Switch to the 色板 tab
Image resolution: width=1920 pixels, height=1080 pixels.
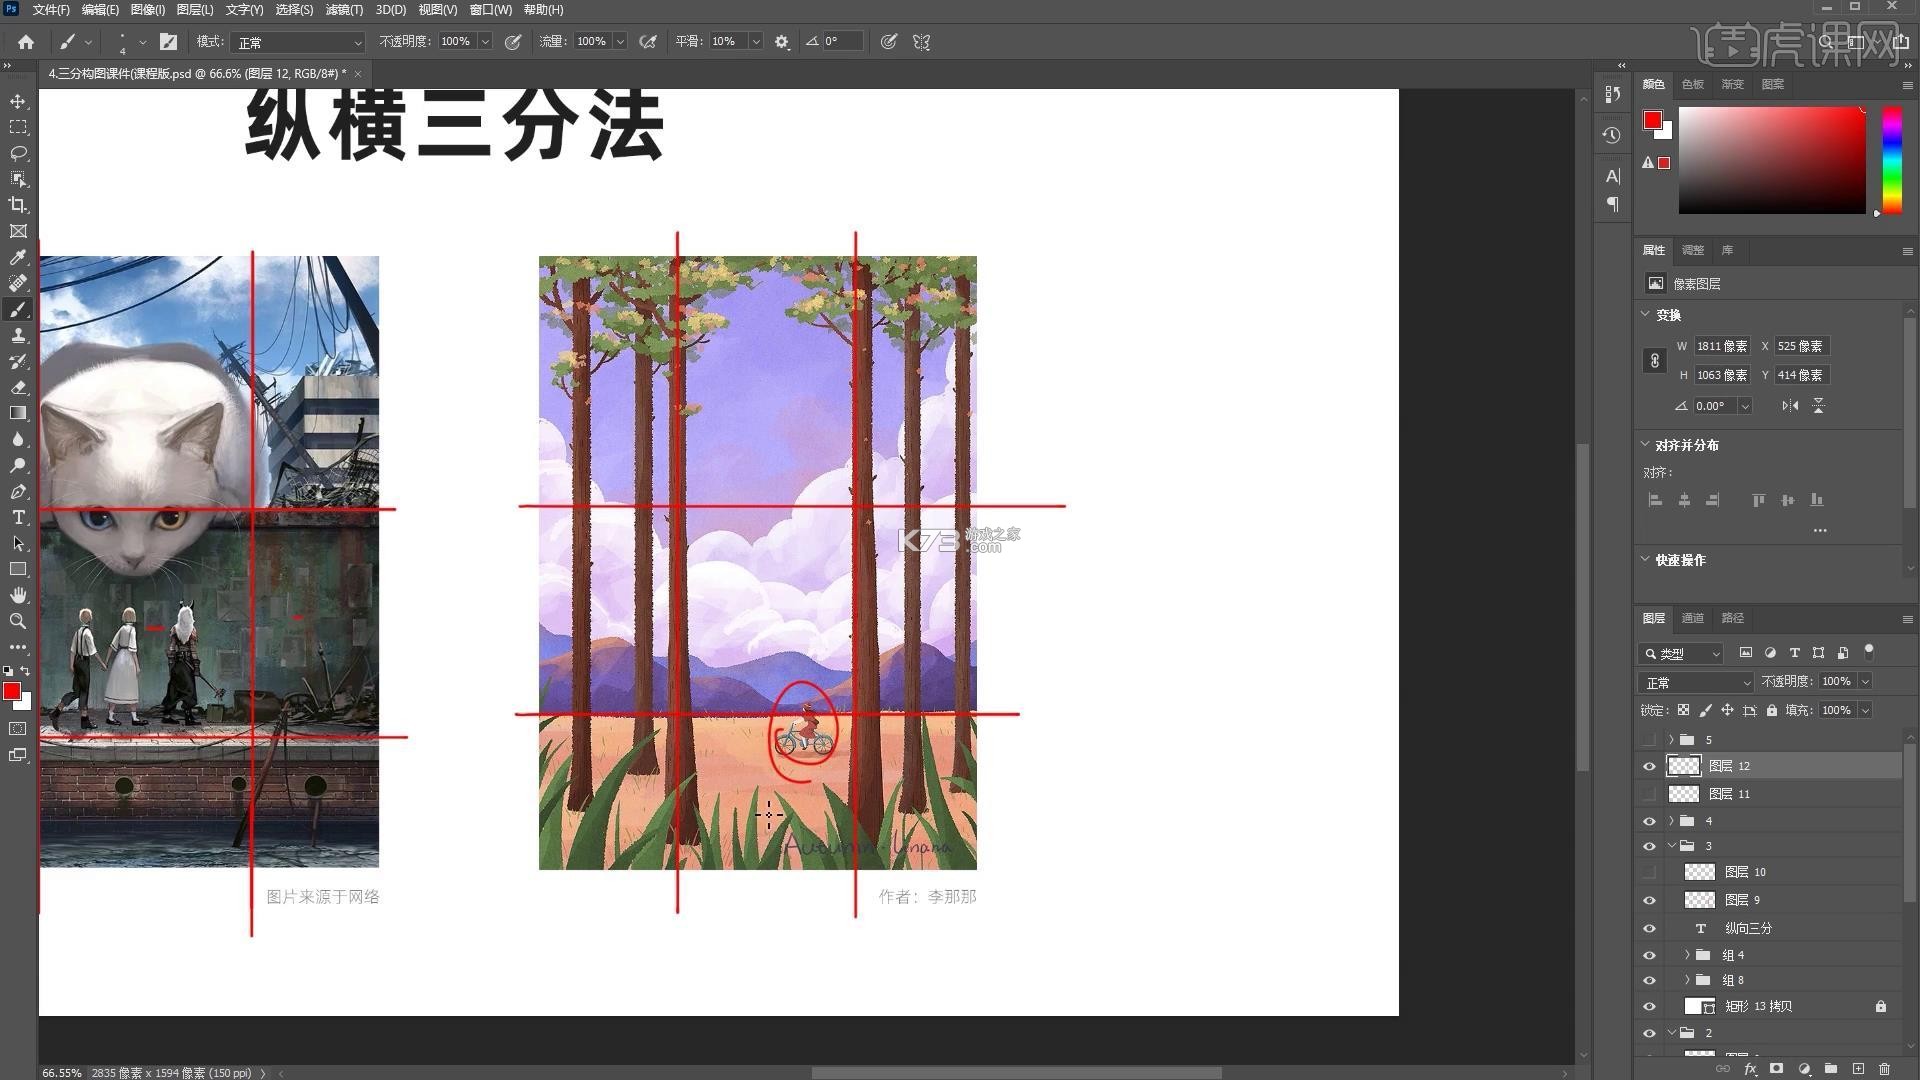(x=1692, y=84)
